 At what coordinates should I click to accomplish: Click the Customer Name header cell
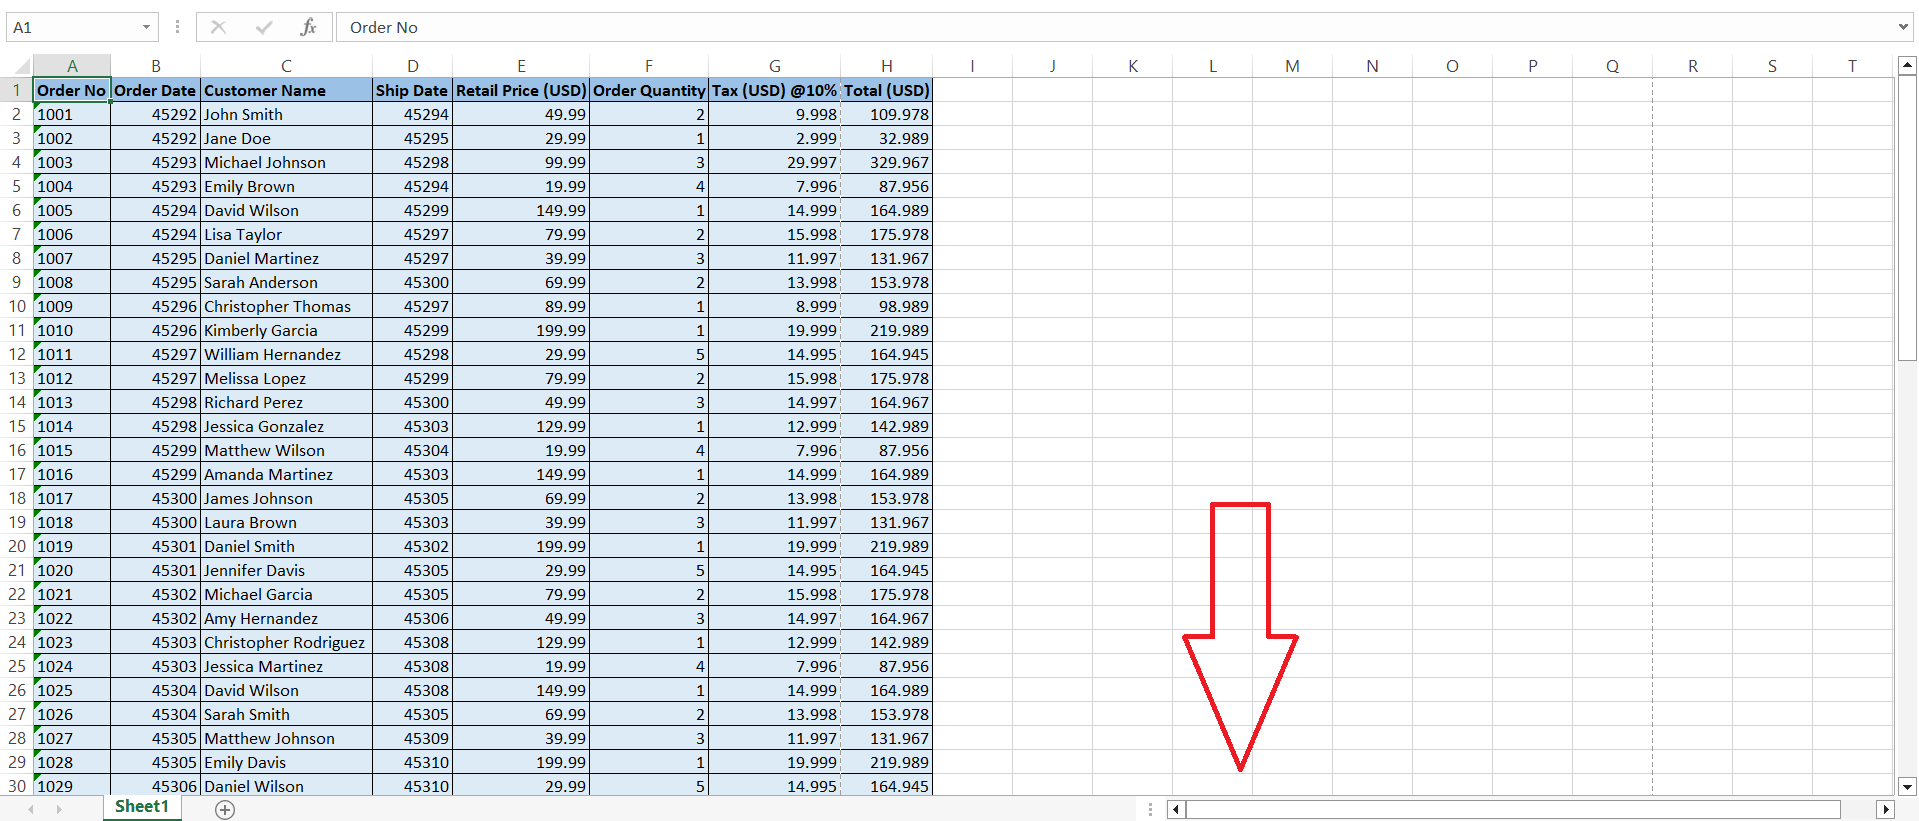[286, 90]
